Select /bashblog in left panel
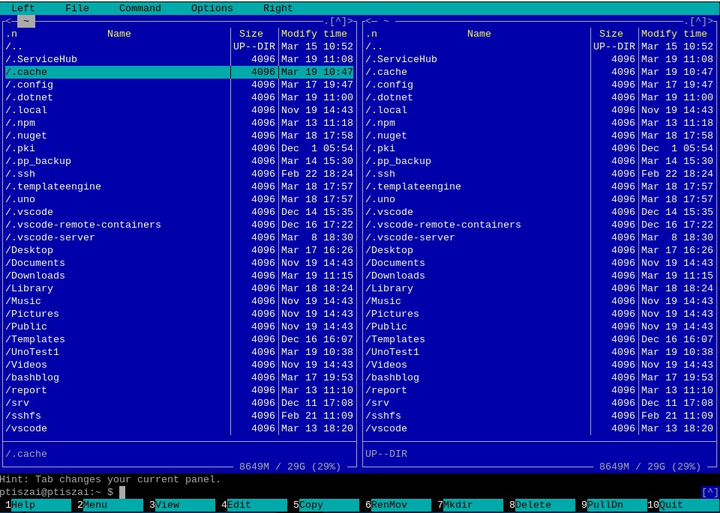 179,378
